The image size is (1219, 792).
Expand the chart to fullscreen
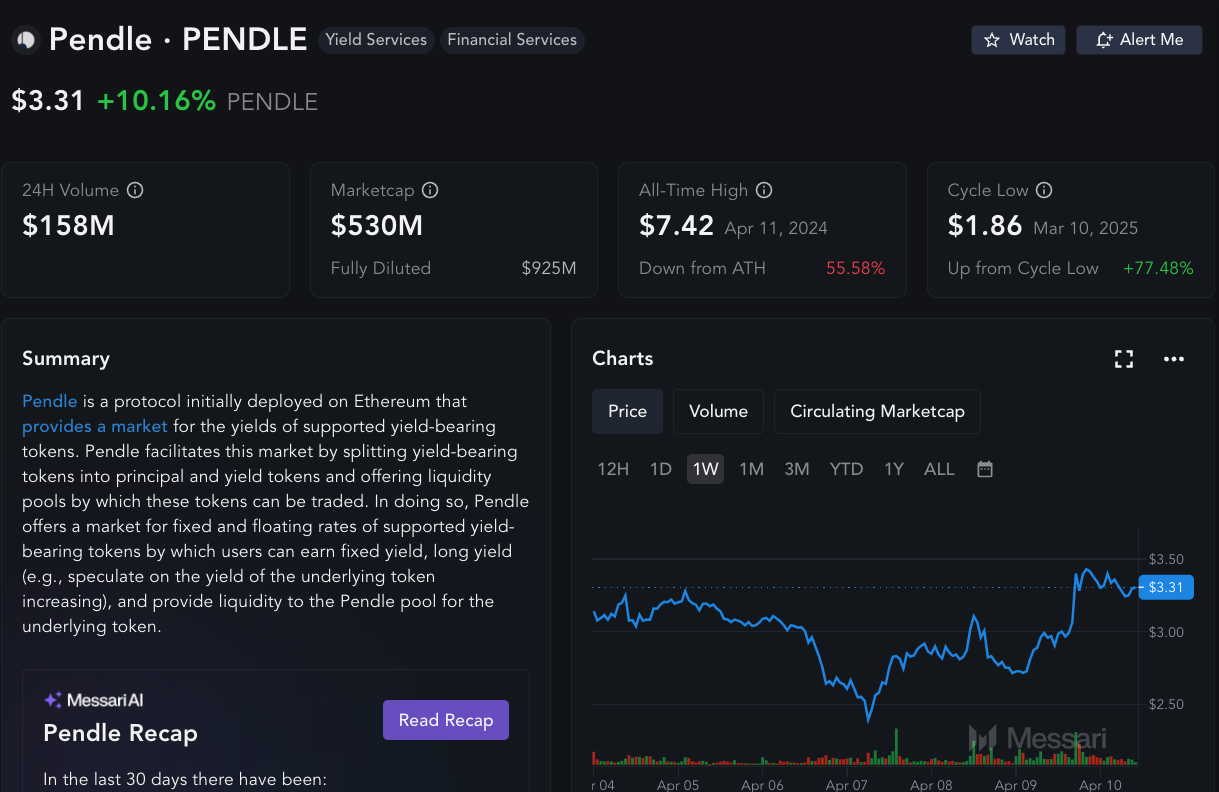[x=1124, y=359]
